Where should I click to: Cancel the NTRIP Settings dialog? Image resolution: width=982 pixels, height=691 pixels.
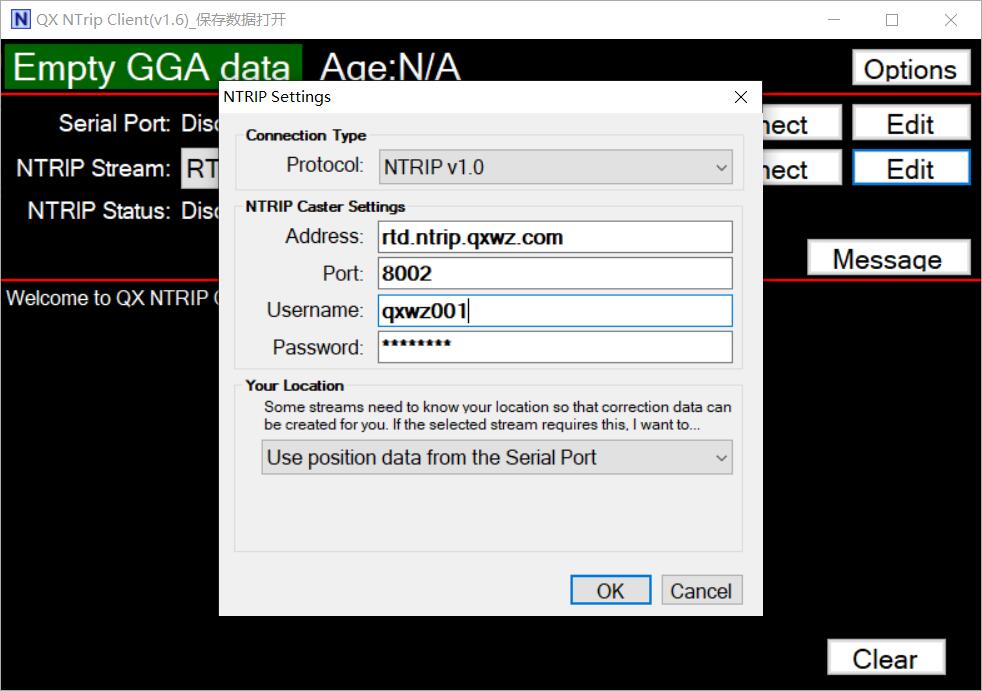coord(701,590)
